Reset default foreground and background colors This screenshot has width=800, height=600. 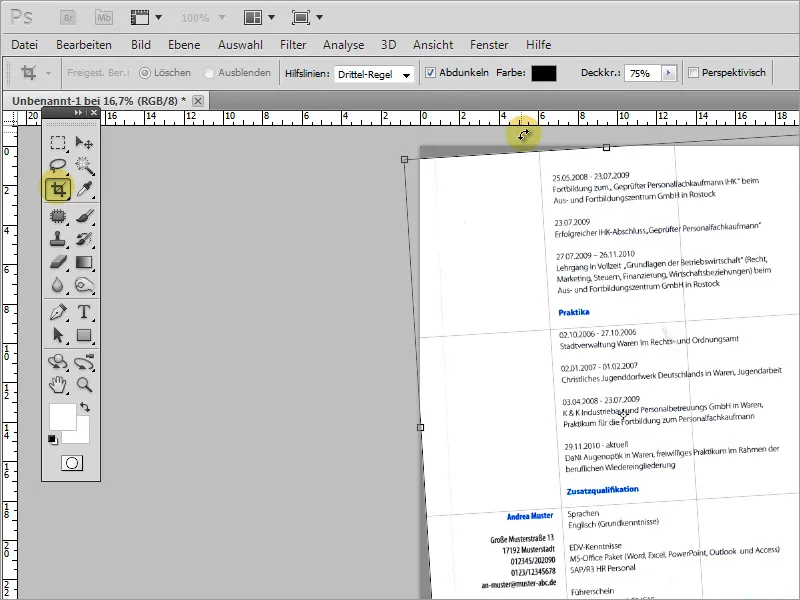[53, 440]
